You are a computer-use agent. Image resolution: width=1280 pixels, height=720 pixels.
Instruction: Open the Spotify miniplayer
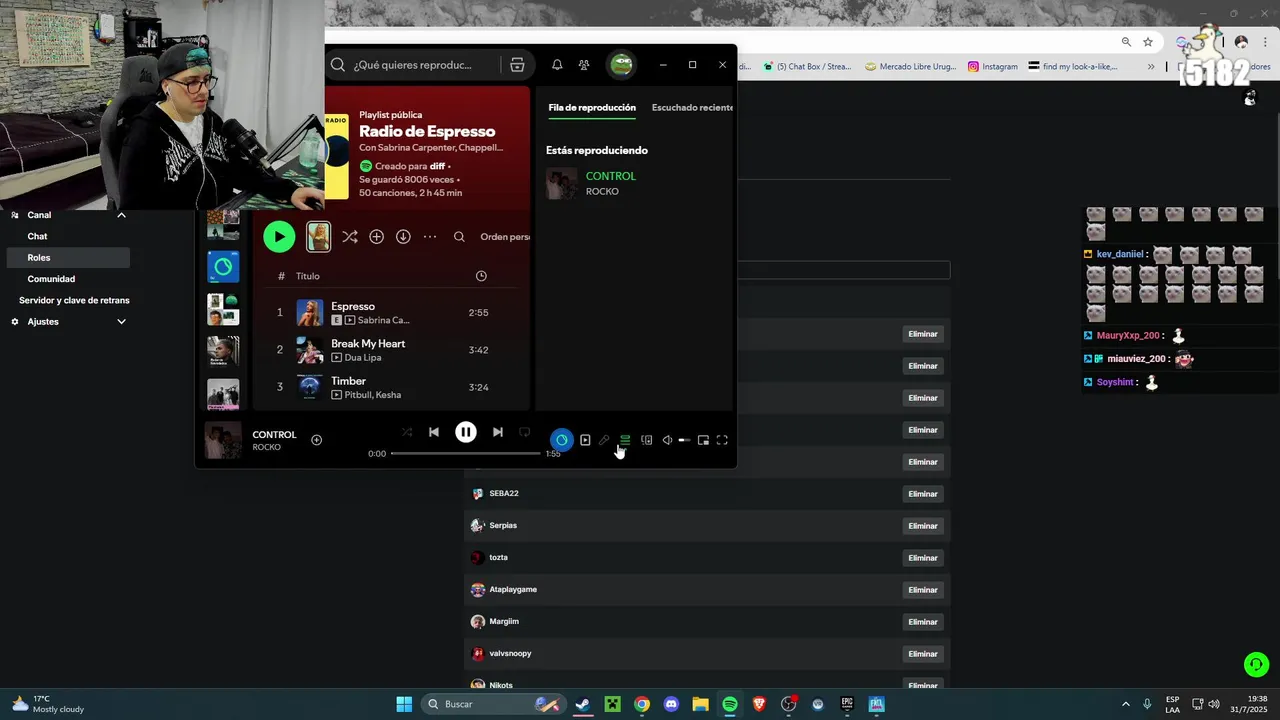pyautogui.click(x=703, y=440)
